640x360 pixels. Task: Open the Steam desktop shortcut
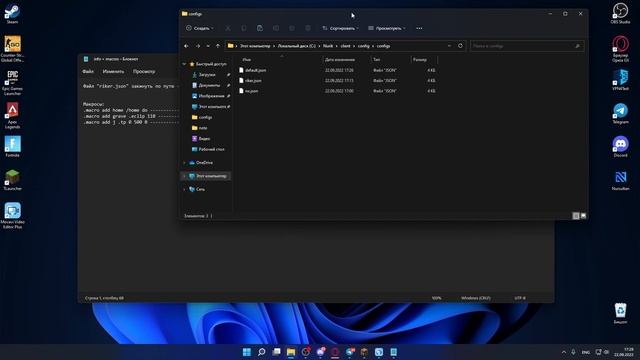[12, 14]
